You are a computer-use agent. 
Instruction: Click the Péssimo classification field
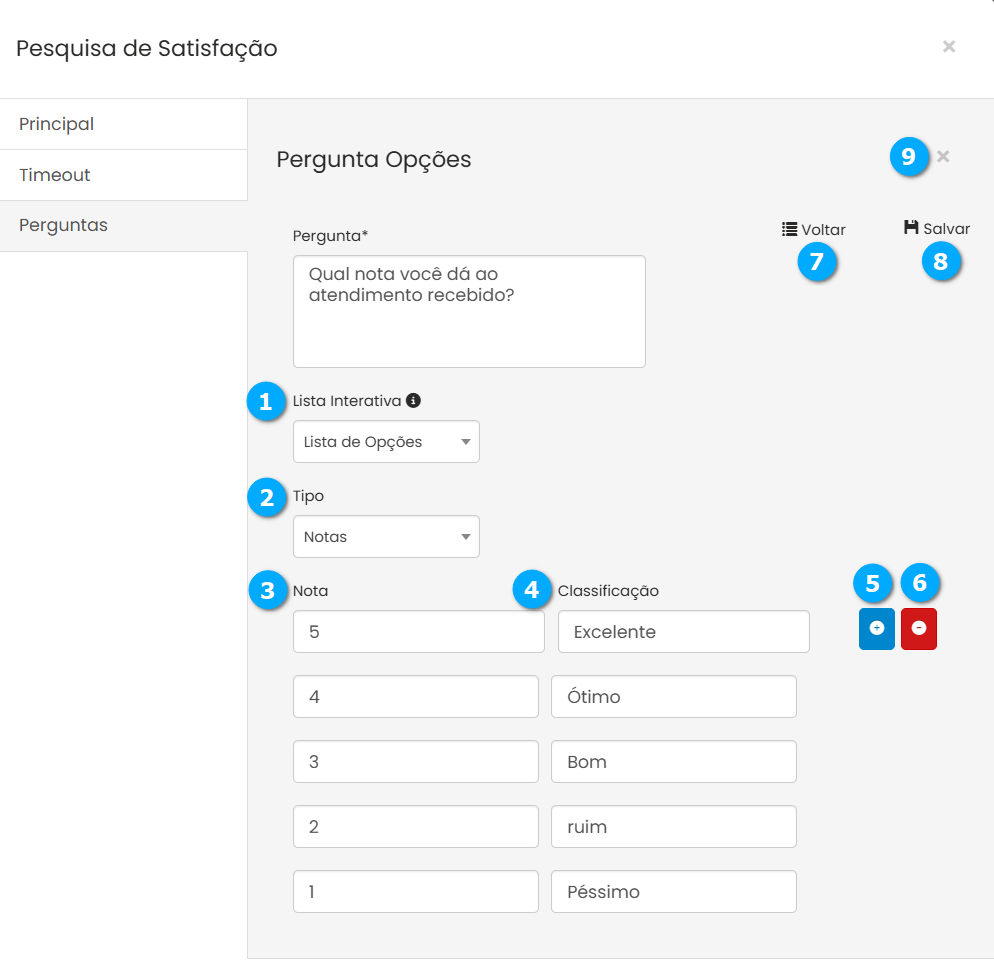(x=673, y=892)
